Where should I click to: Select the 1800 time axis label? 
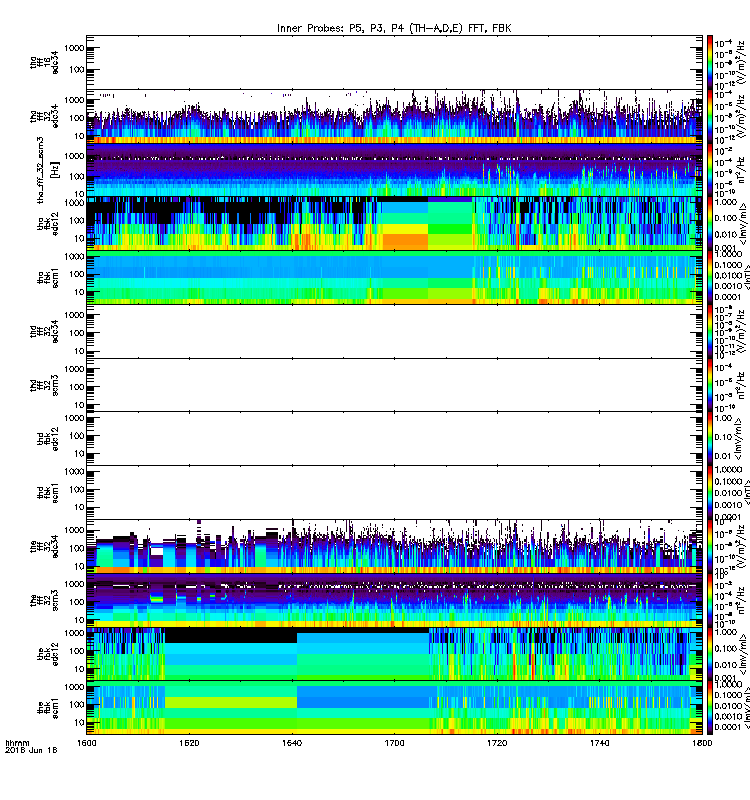(702, 743)
